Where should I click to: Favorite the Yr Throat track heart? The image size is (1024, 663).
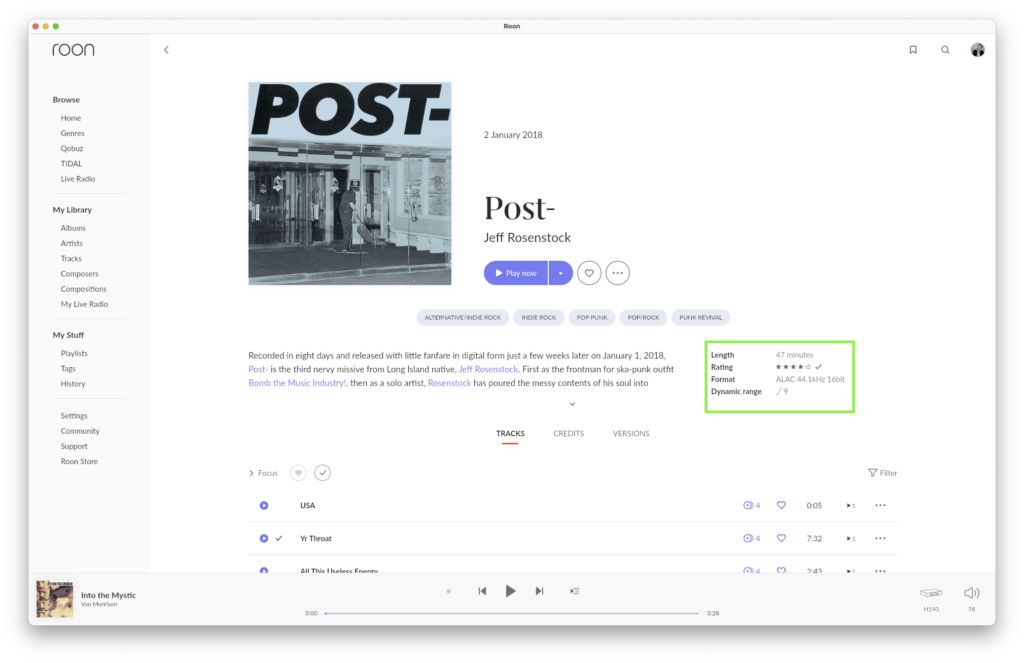coord(781,538)
